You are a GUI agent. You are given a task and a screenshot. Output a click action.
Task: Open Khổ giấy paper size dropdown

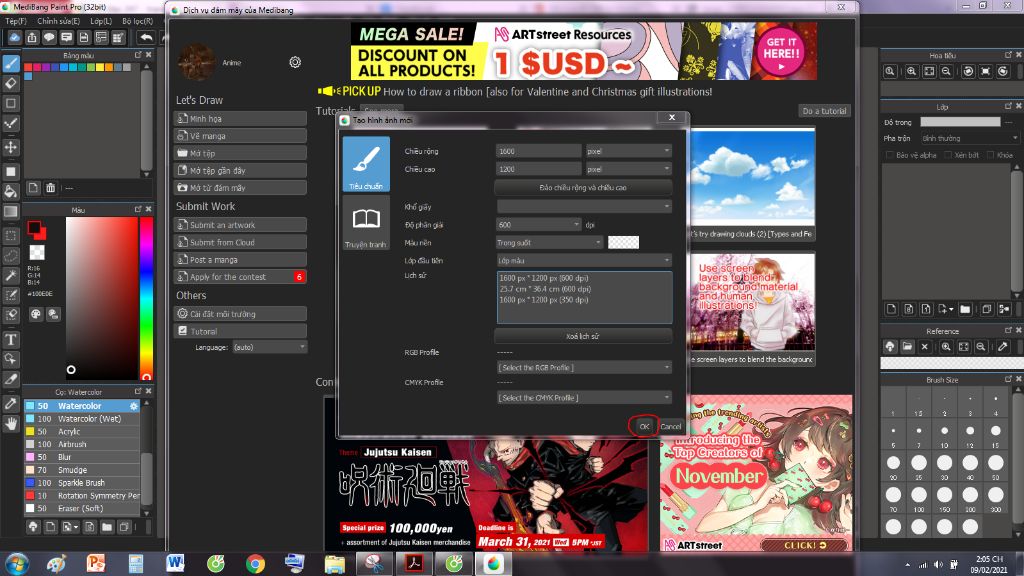584,206
